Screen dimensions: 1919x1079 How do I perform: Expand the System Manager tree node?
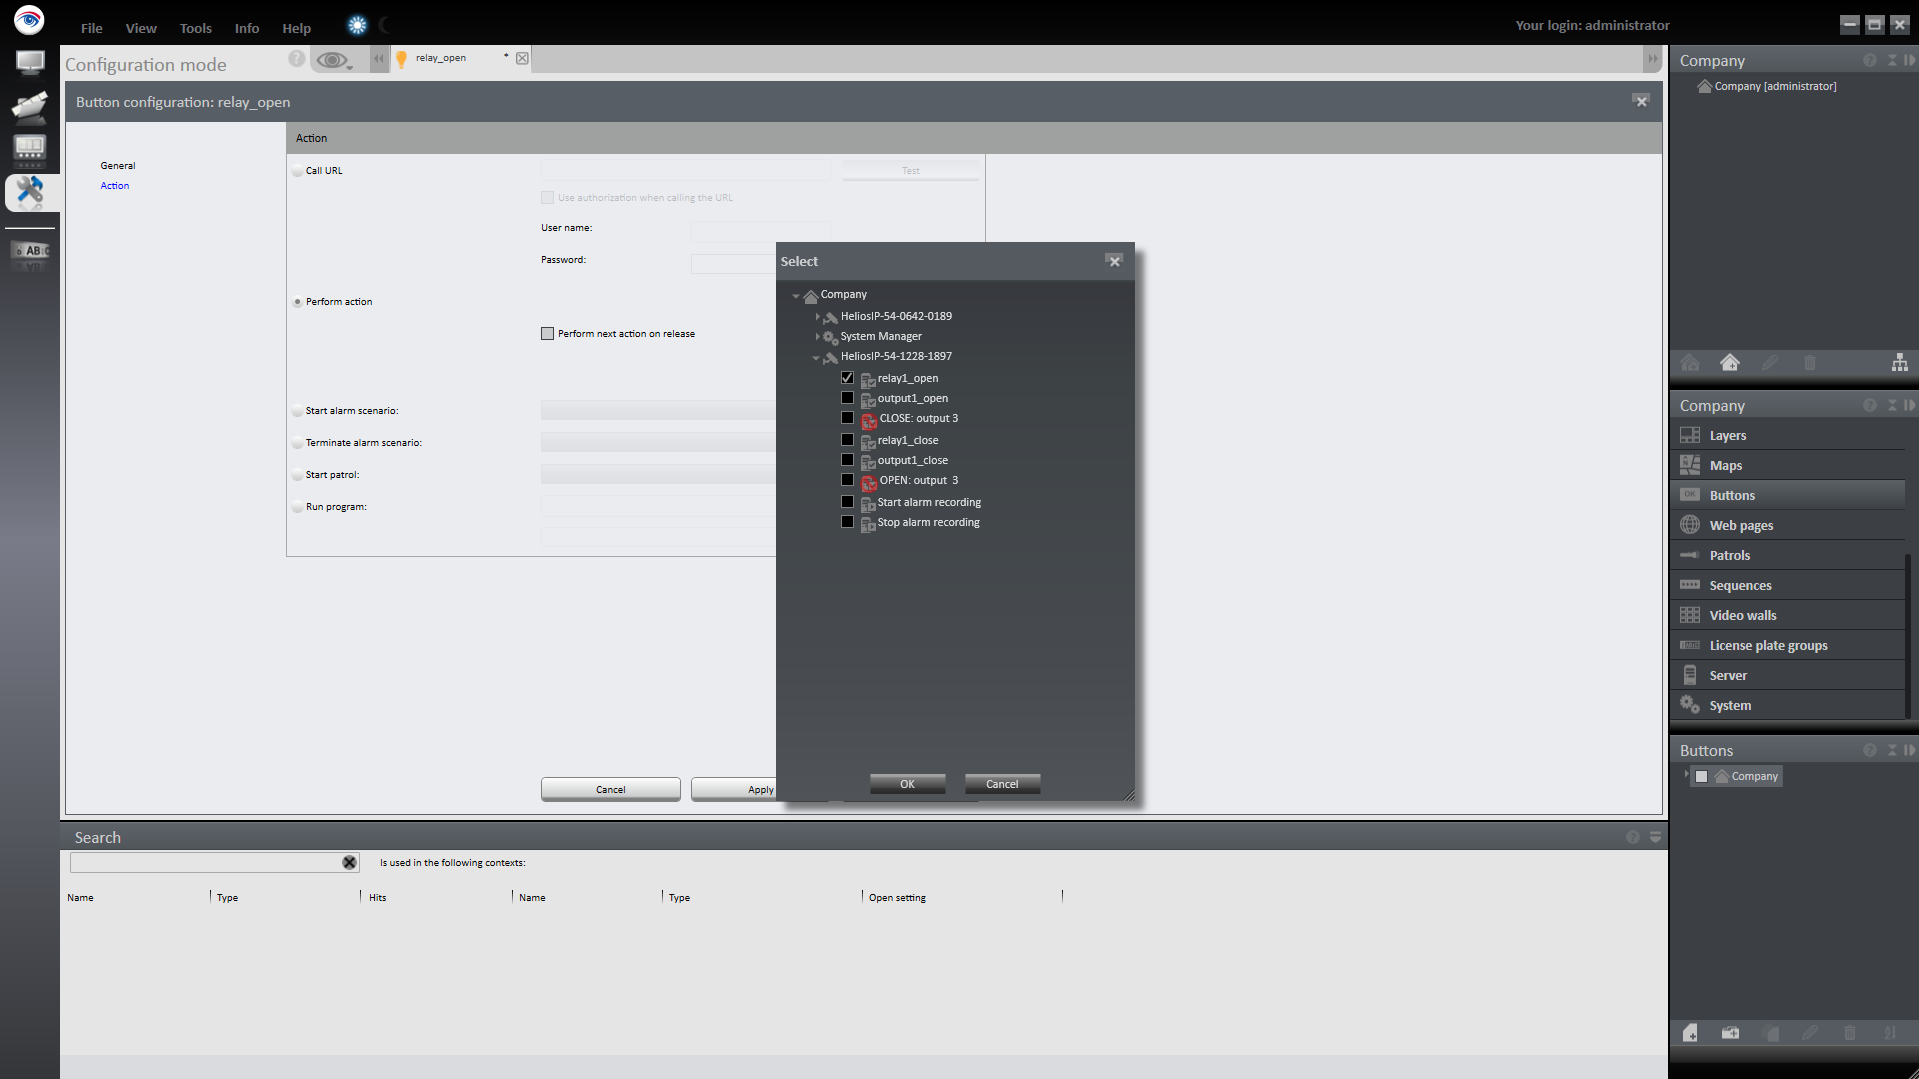tap(817, 337)
